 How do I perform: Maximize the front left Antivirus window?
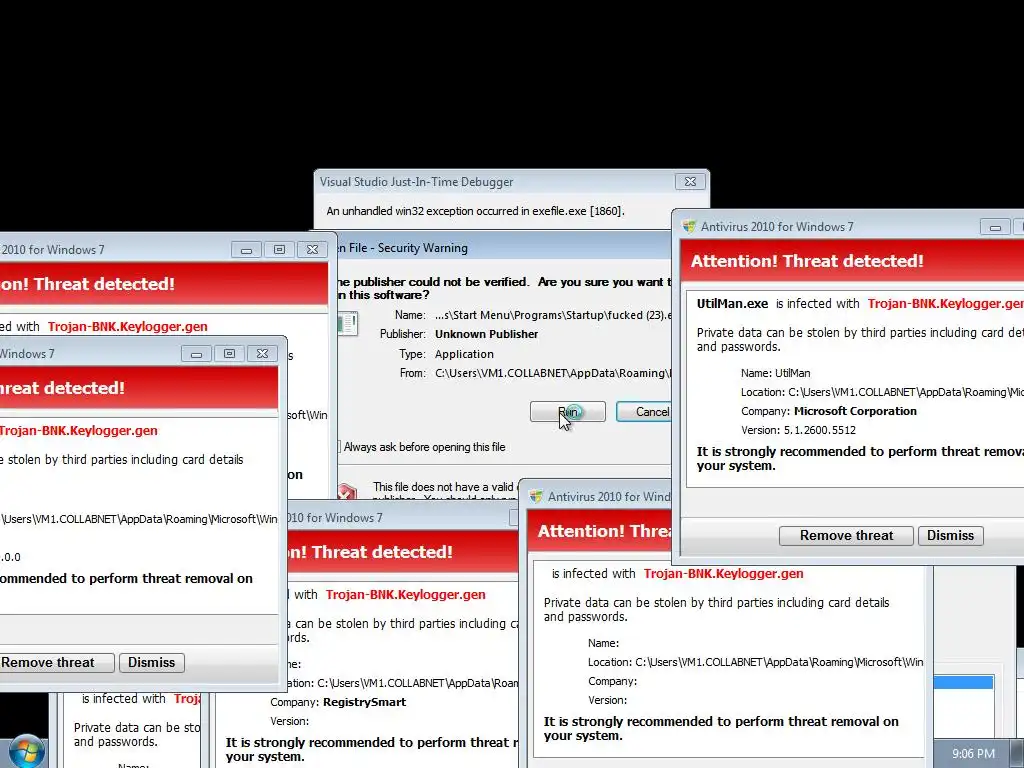[x=229, y=354]
